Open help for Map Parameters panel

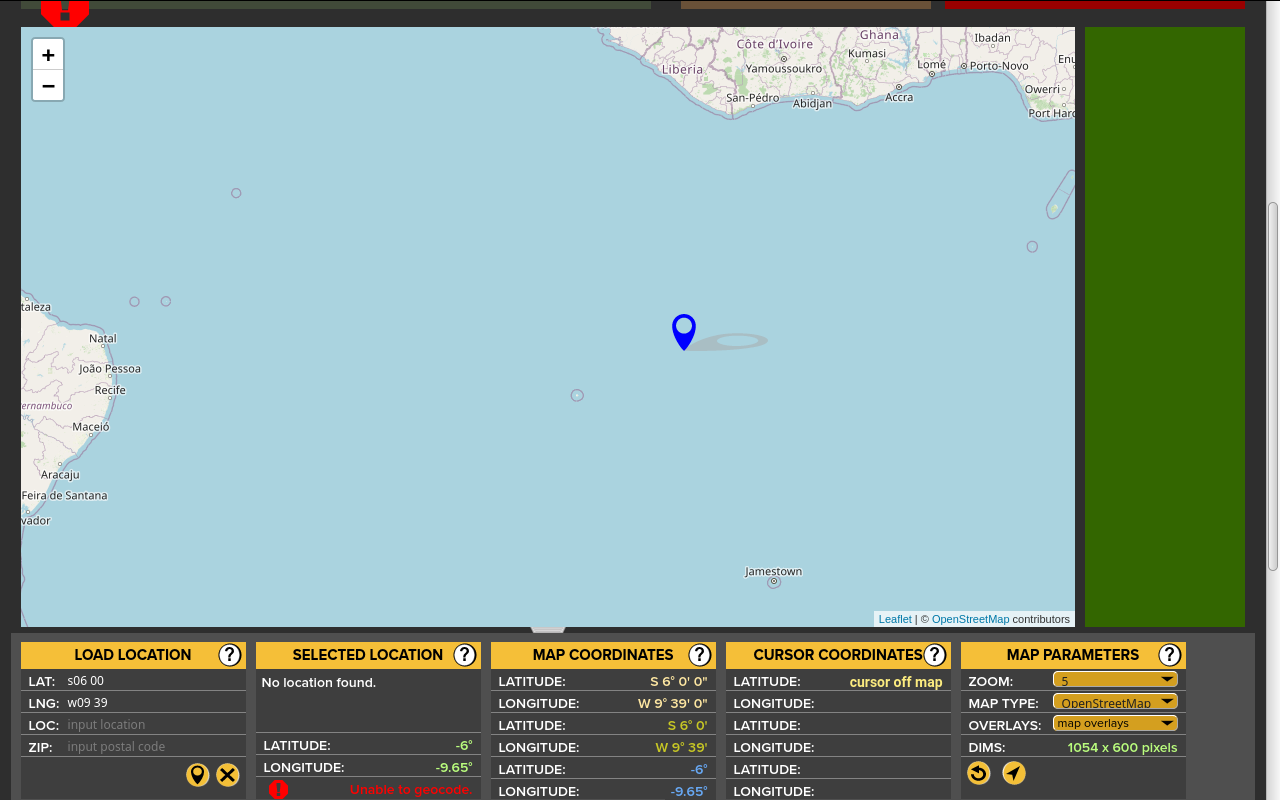coord(1170,655)
